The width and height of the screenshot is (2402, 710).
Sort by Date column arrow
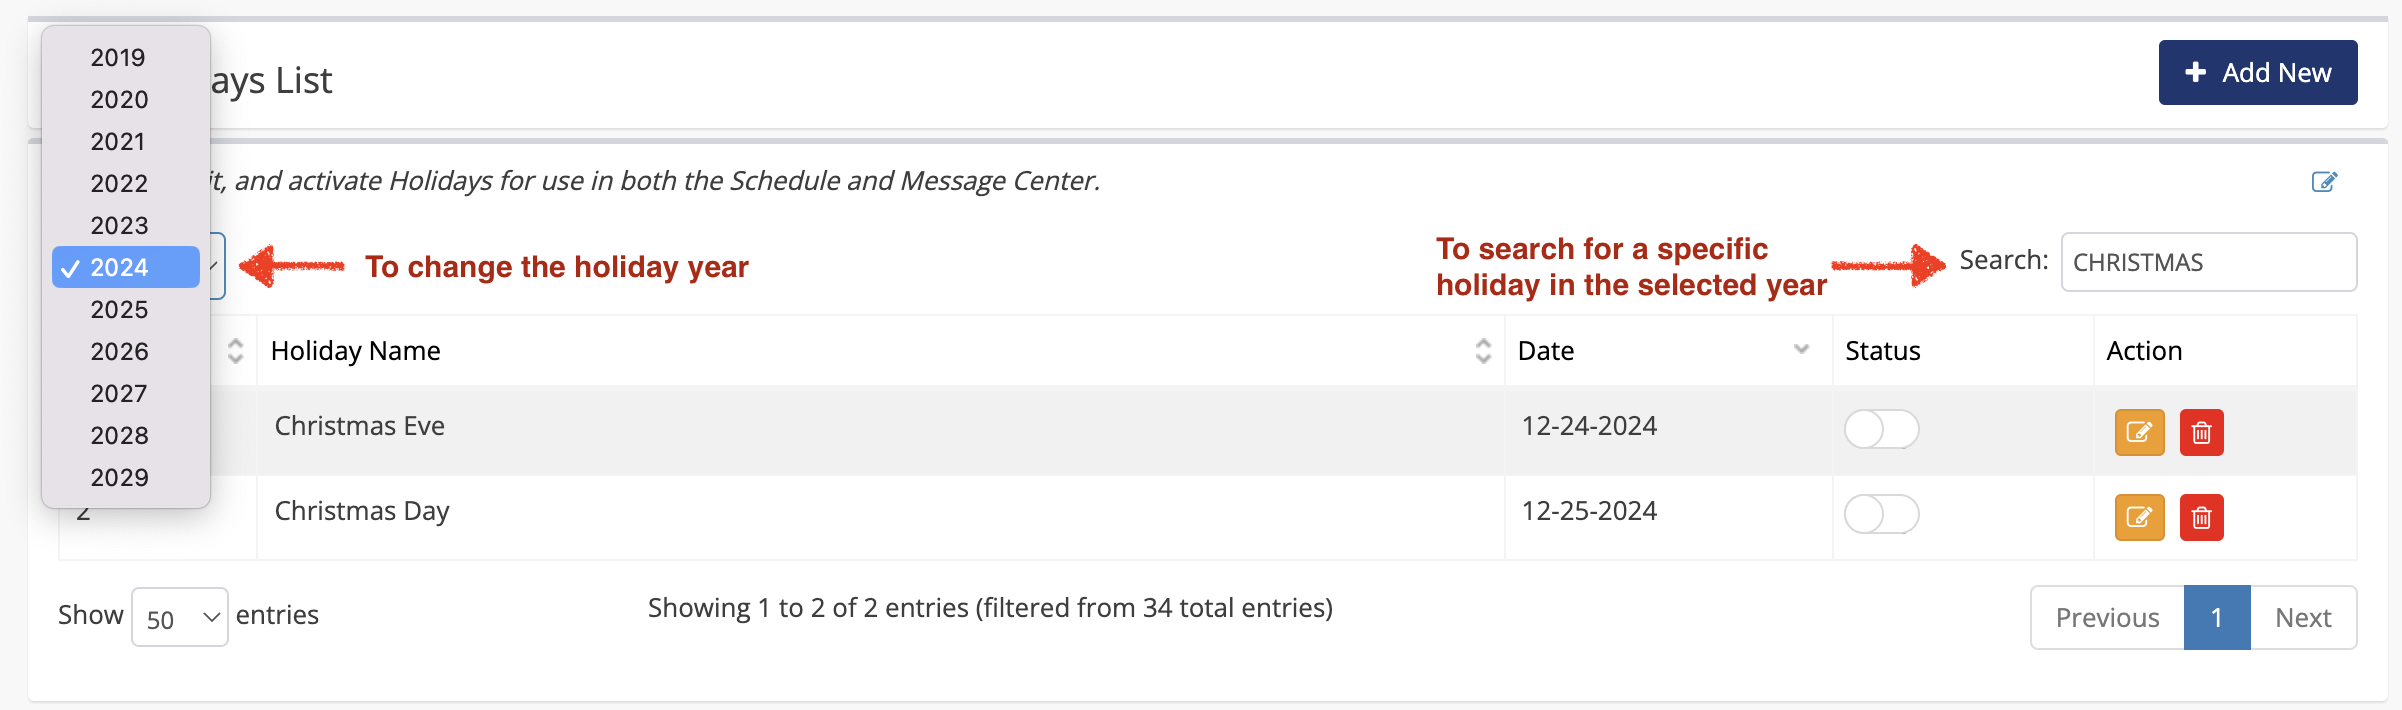tap(1801, 350)
